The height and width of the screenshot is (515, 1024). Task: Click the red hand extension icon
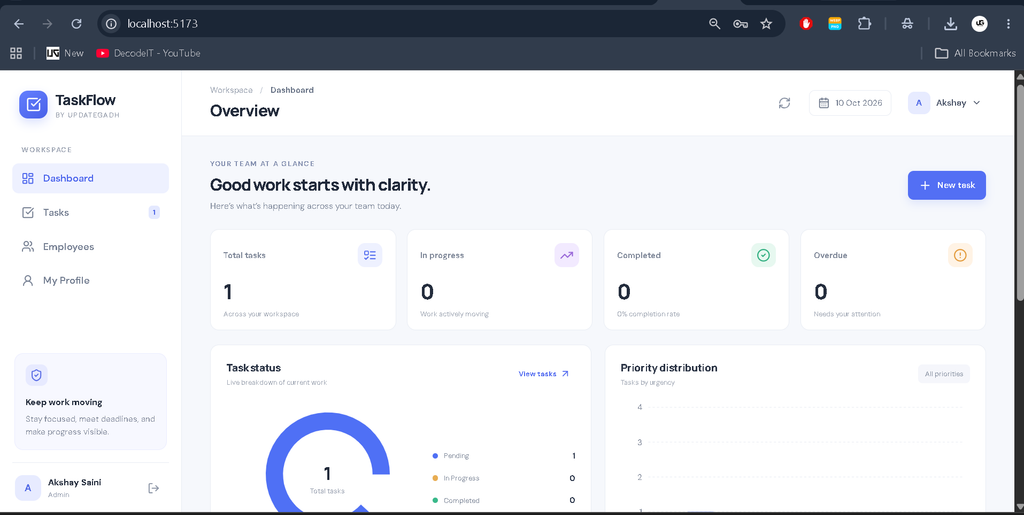807,24
